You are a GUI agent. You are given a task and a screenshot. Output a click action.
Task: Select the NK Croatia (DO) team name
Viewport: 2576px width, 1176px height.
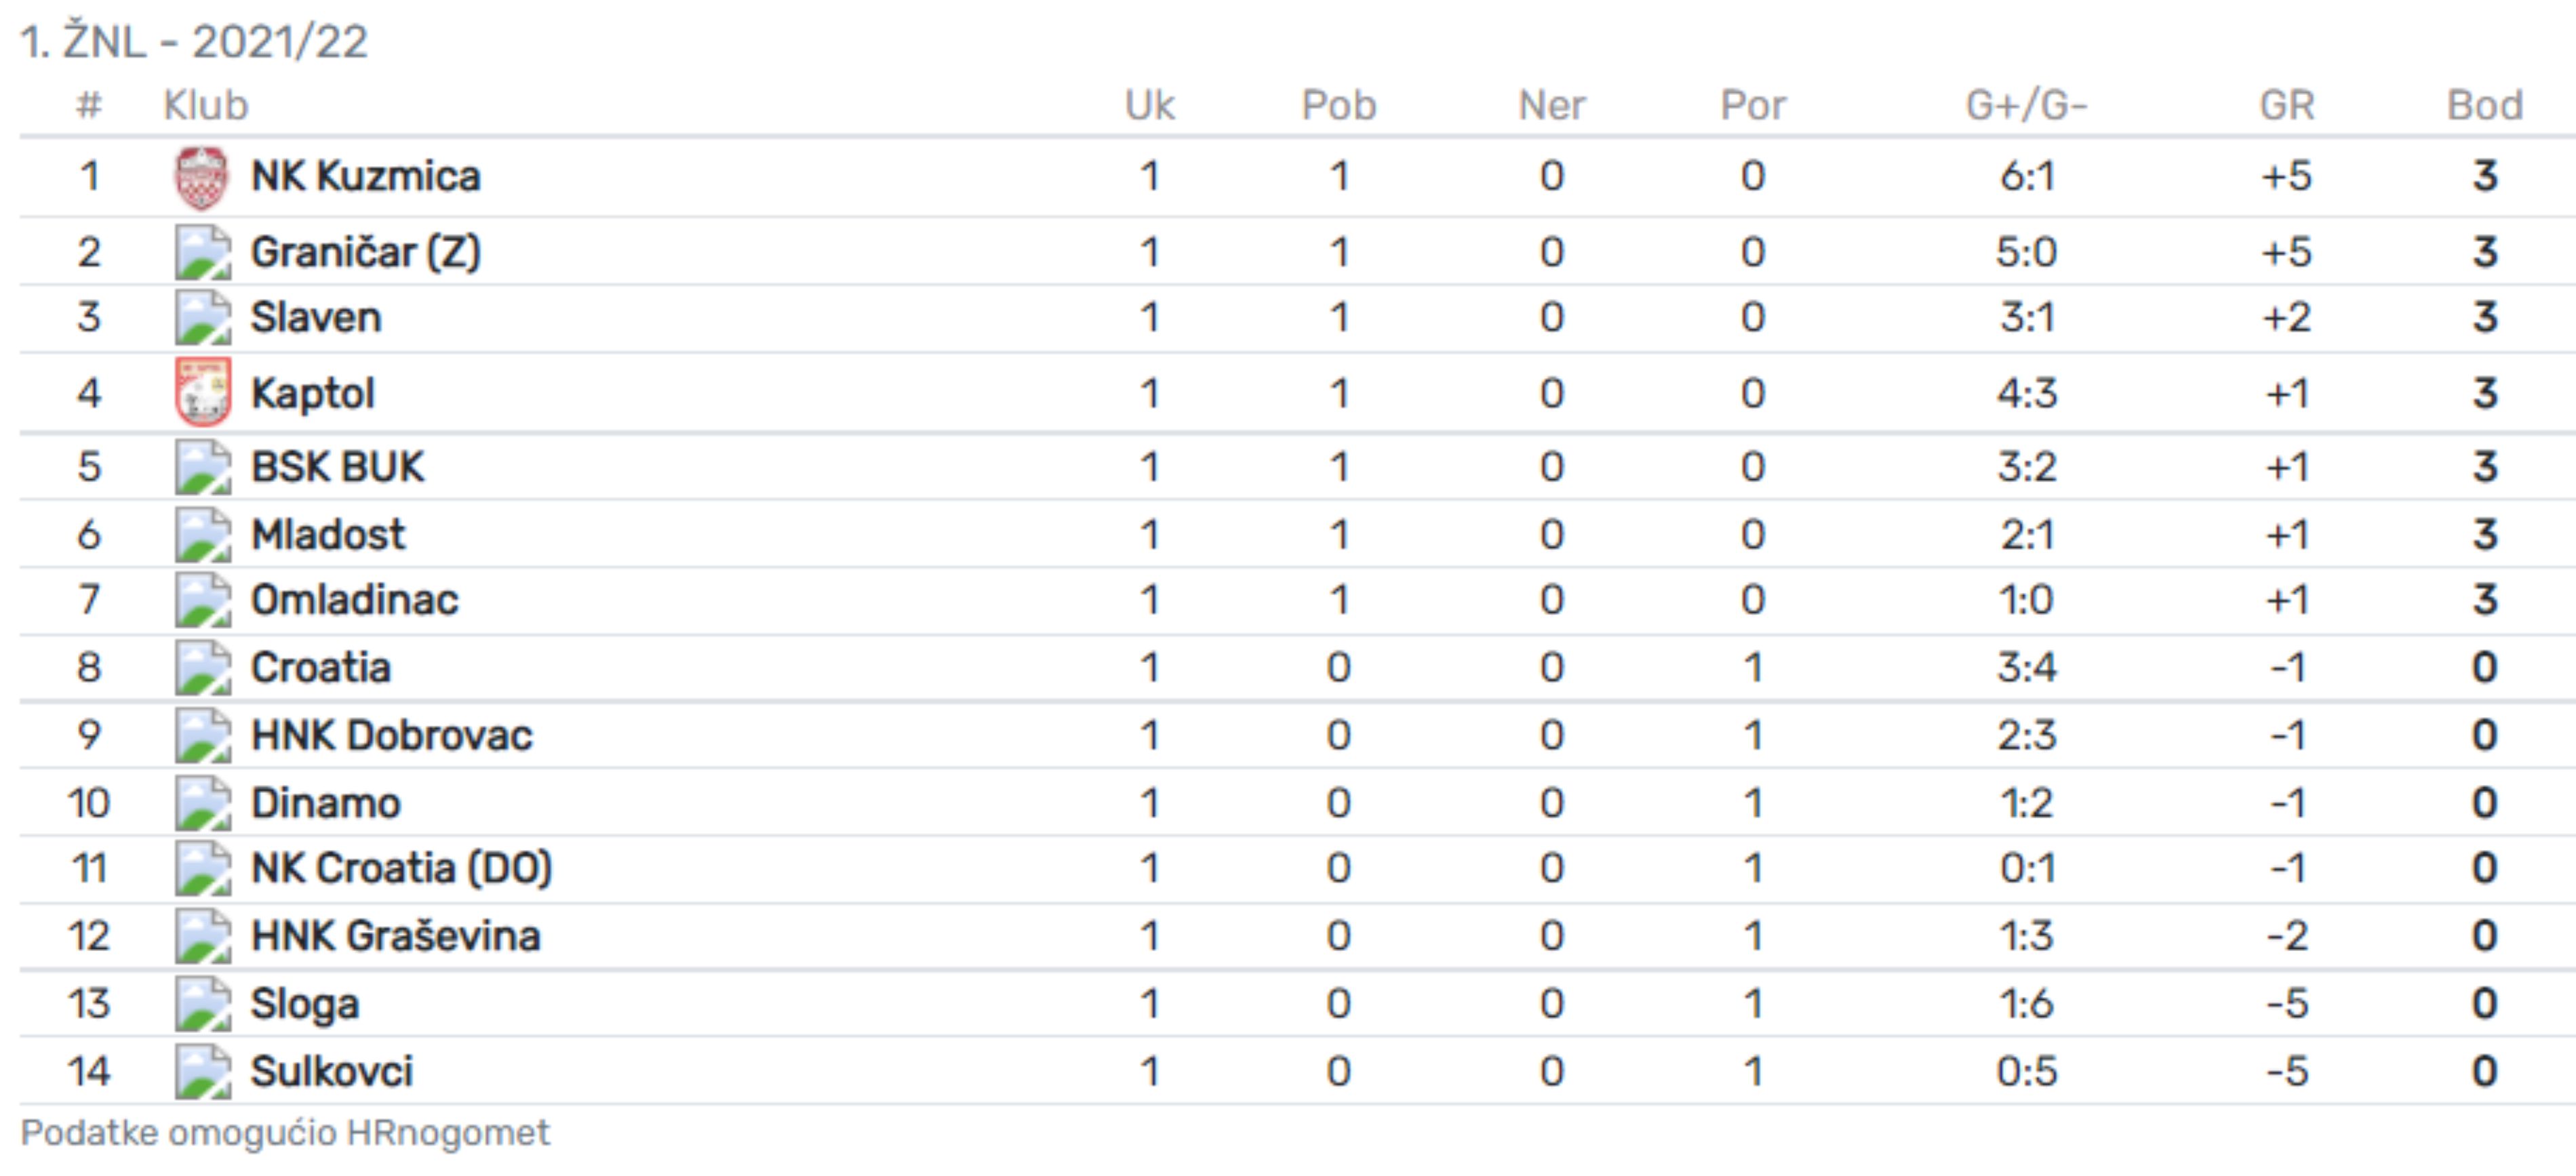(402, 868)
